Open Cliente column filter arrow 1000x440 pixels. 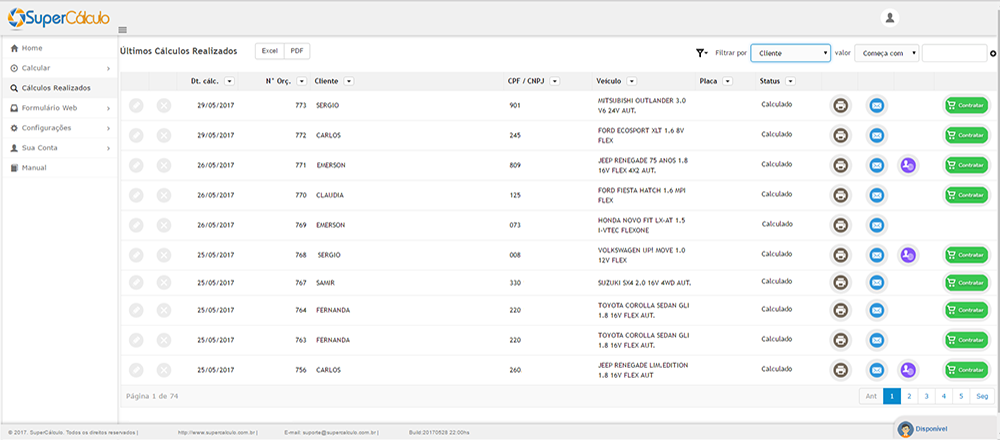pos(349,81)
